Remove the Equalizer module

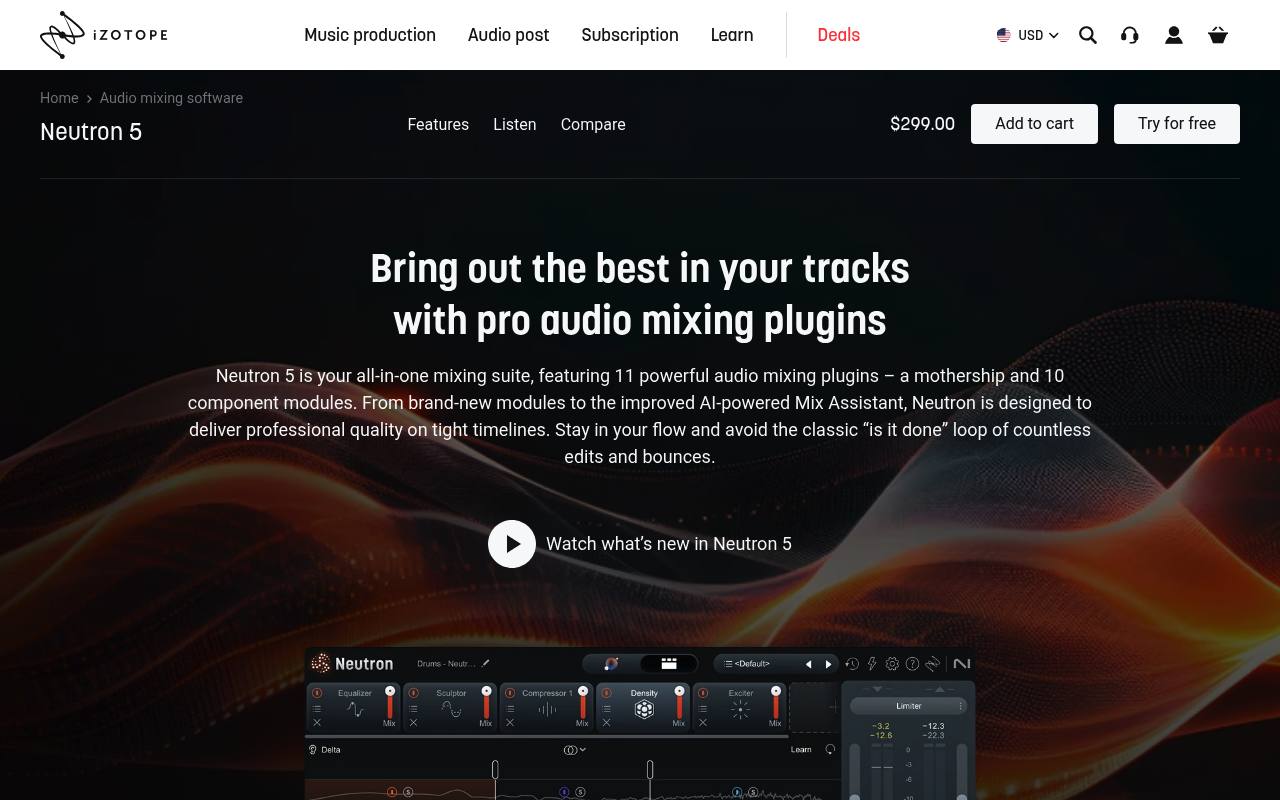point(317,723)
